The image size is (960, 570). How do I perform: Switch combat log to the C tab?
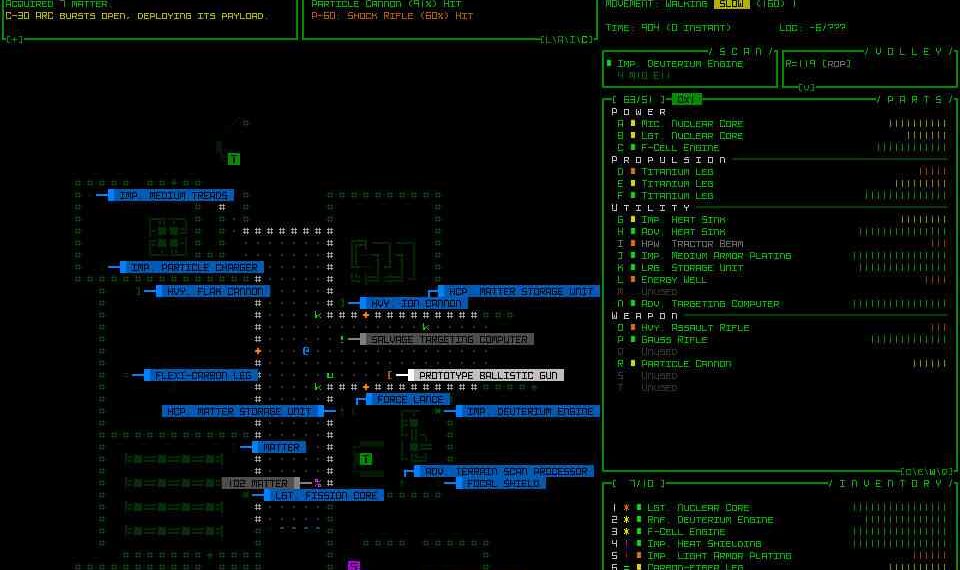pyautogui.click(x=586, y=40)
